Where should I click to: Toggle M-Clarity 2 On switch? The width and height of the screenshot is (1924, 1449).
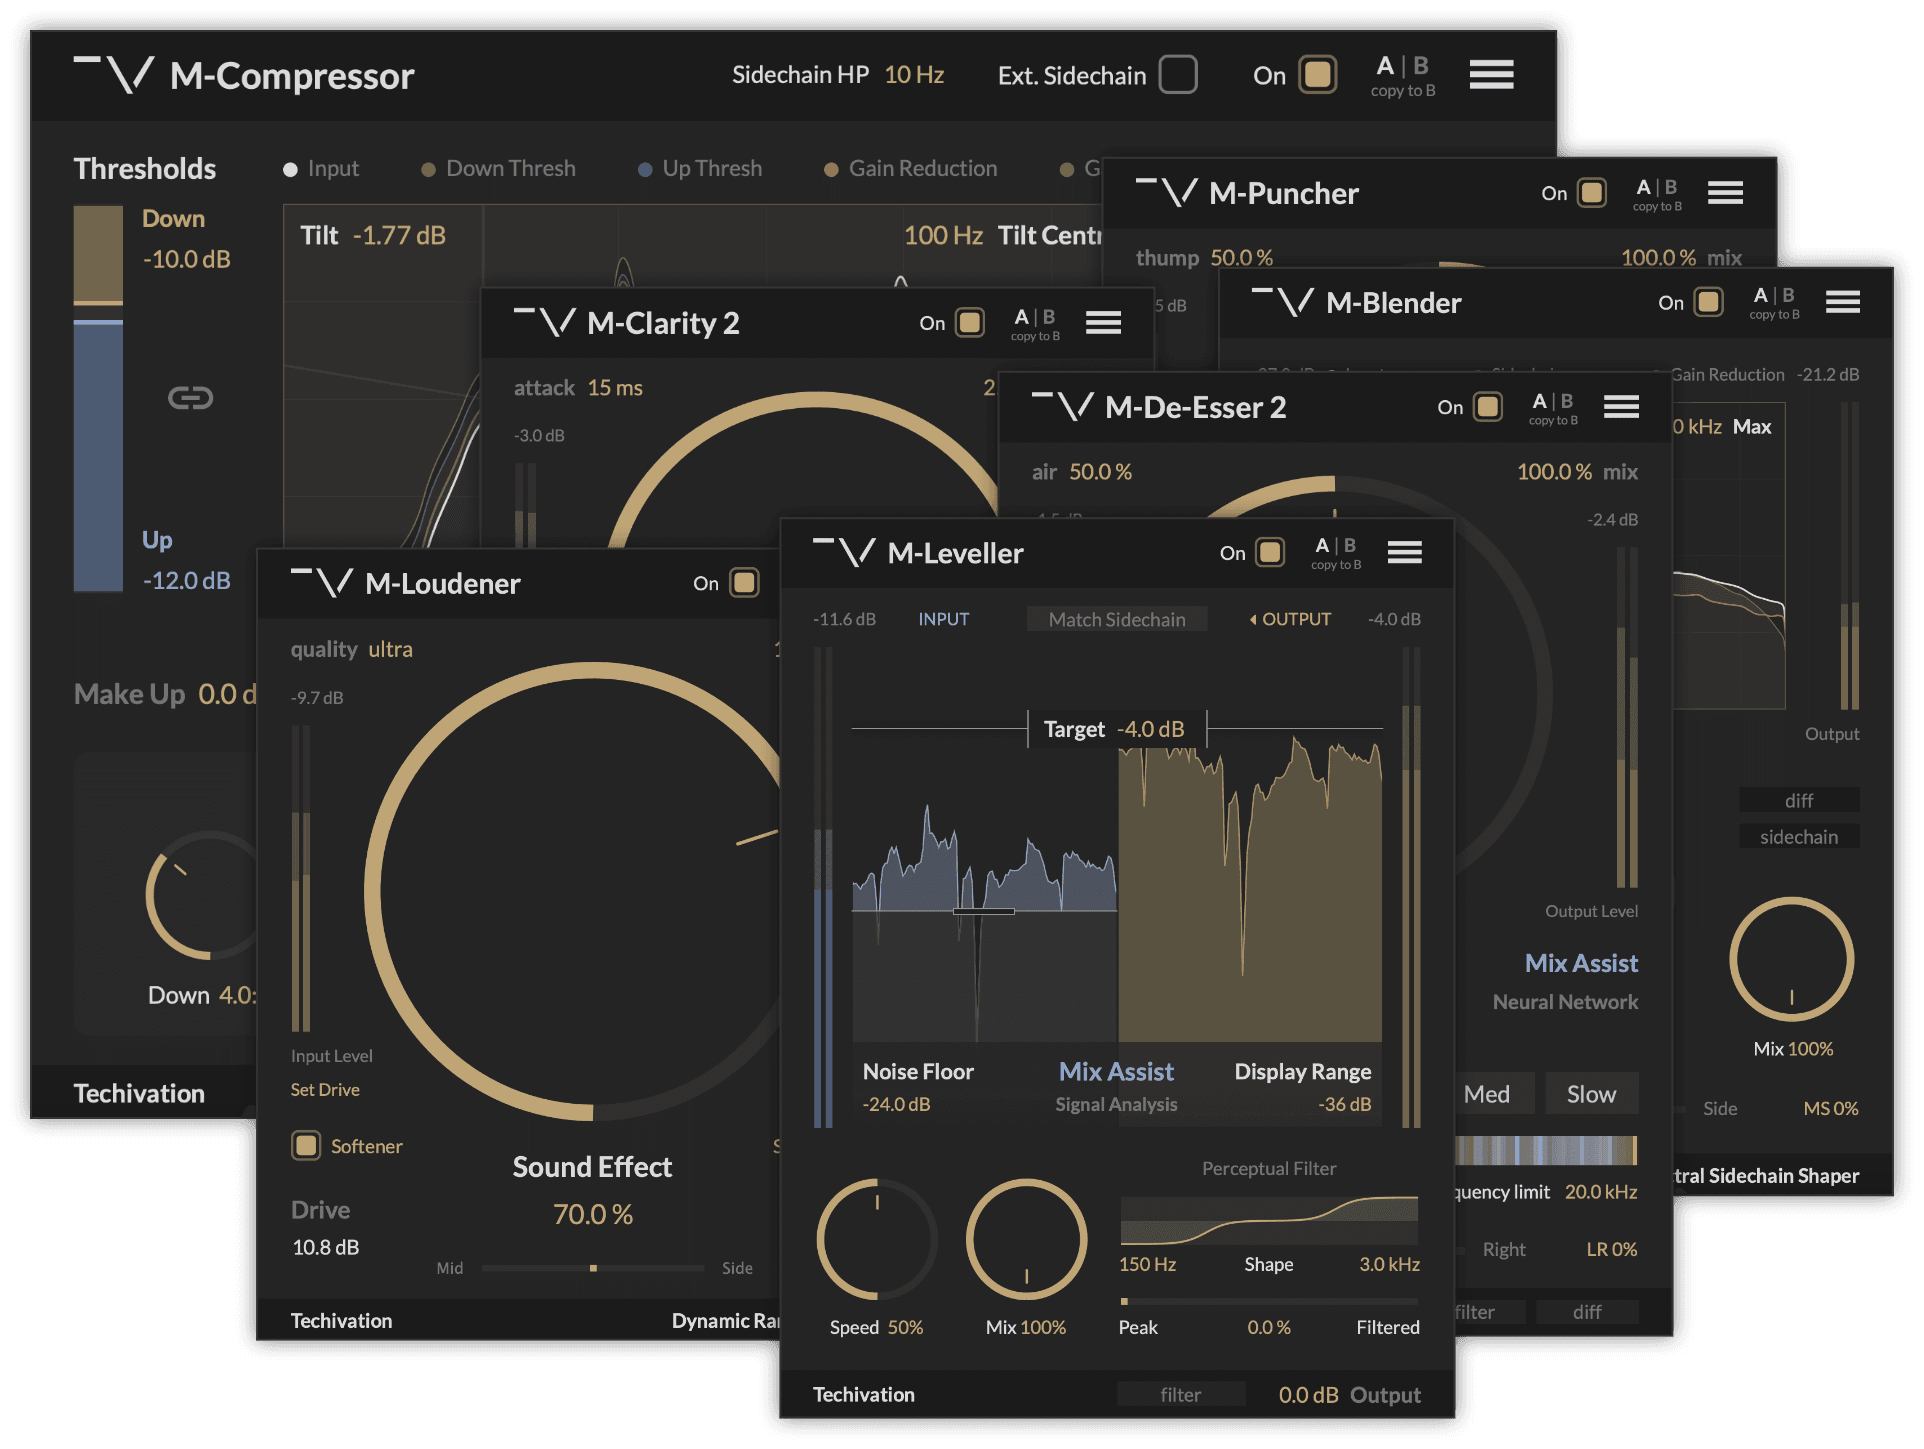click(x=969, y=322)
